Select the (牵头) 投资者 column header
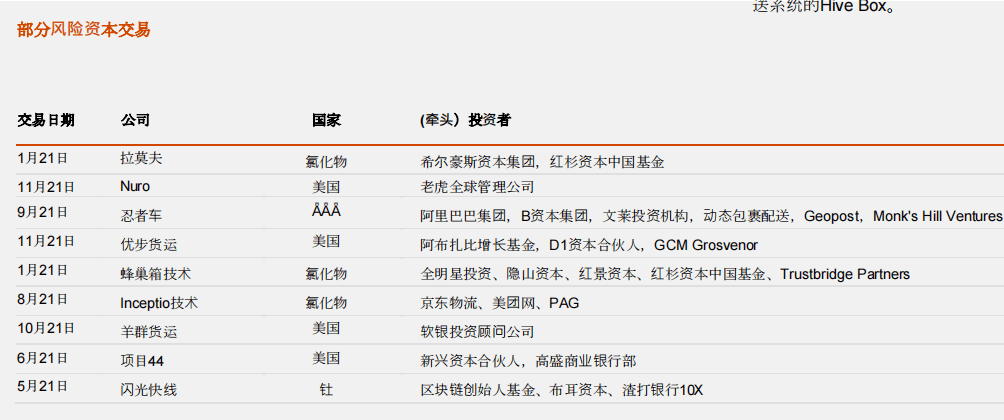The width and height of the screenshot is (1004, 420). click(x=466, y=120)
